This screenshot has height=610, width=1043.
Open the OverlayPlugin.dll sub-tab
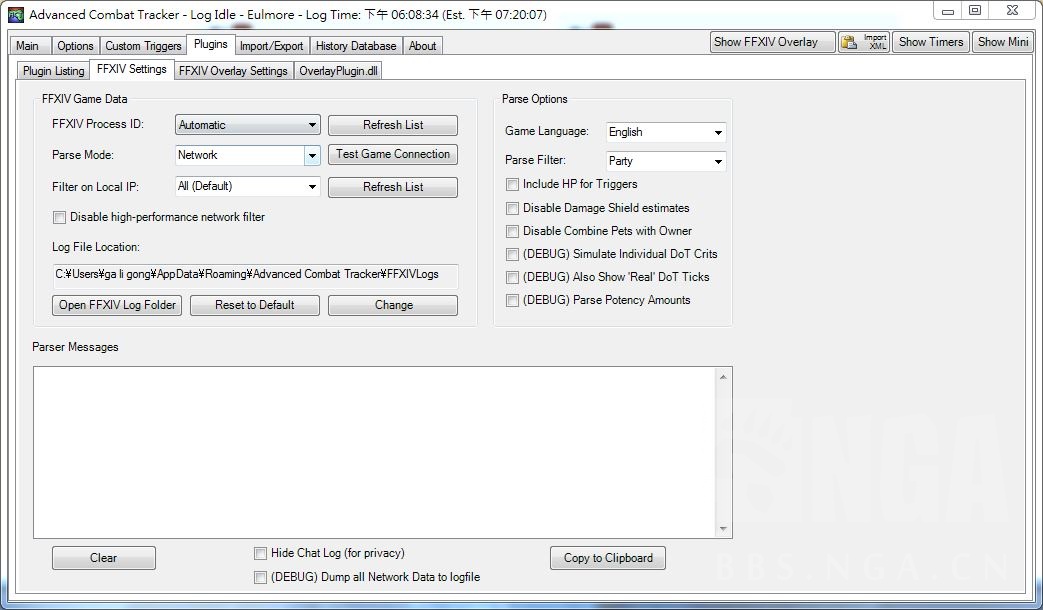coord(338,71)
